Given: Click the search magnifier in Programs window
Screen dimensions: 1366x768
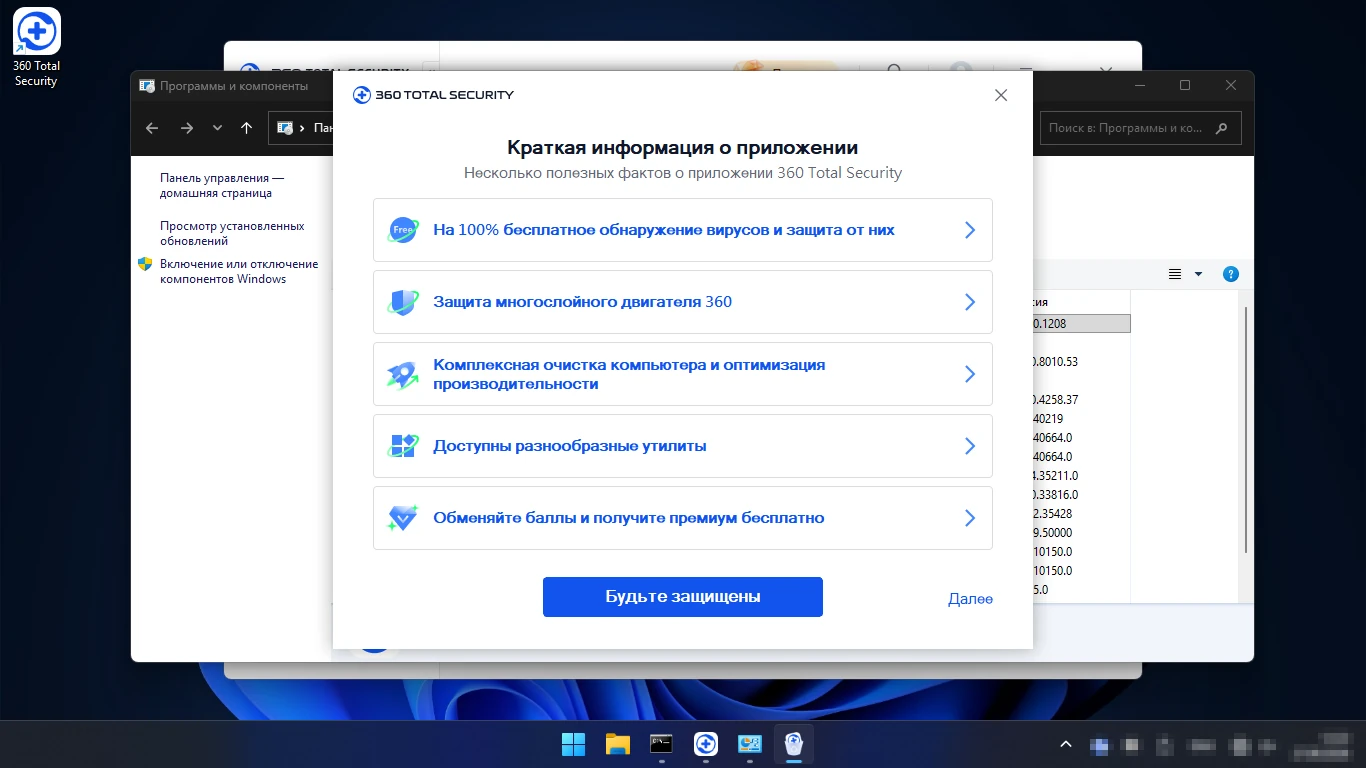Looking at the screenshot, I should (1221, 128).
